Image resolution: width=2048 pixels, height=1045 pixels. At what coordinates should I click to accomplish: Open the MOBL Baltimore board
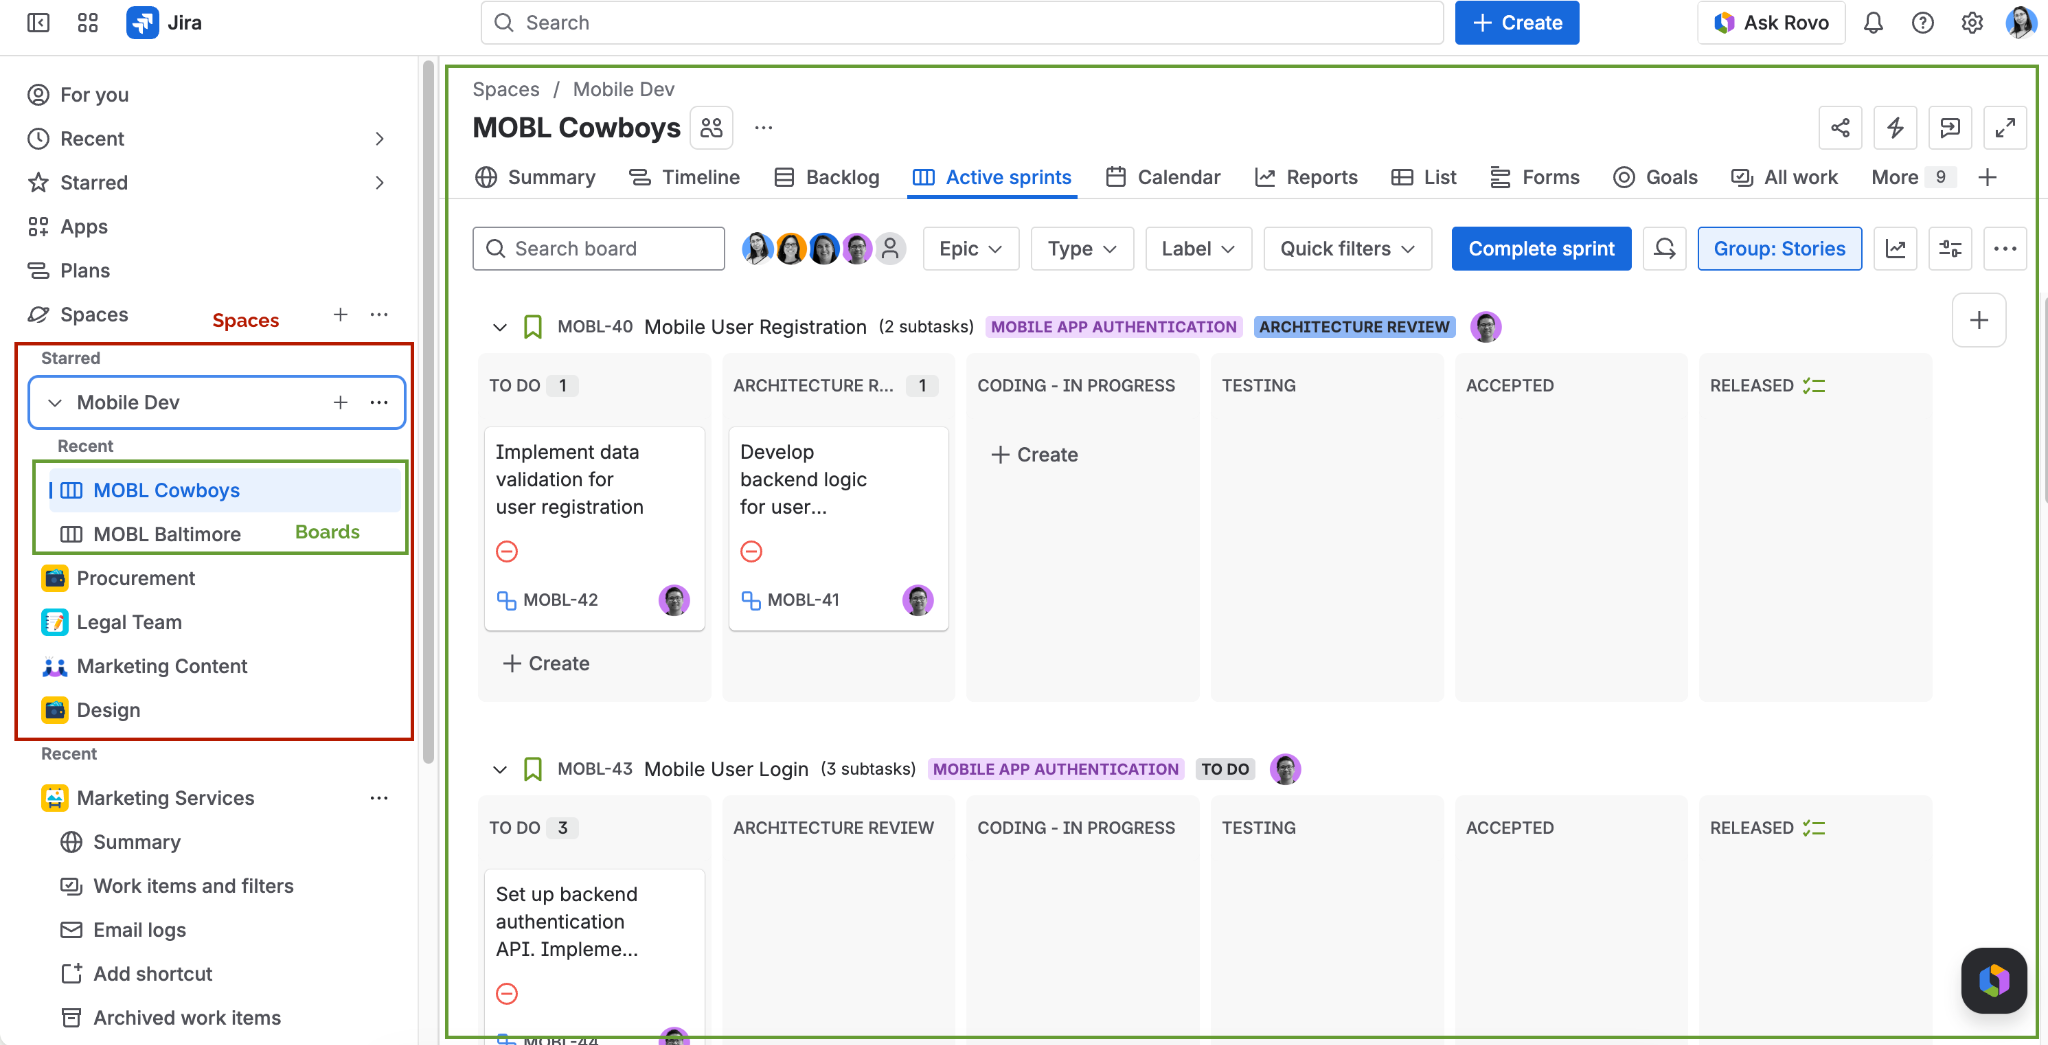tap(167, 534)
